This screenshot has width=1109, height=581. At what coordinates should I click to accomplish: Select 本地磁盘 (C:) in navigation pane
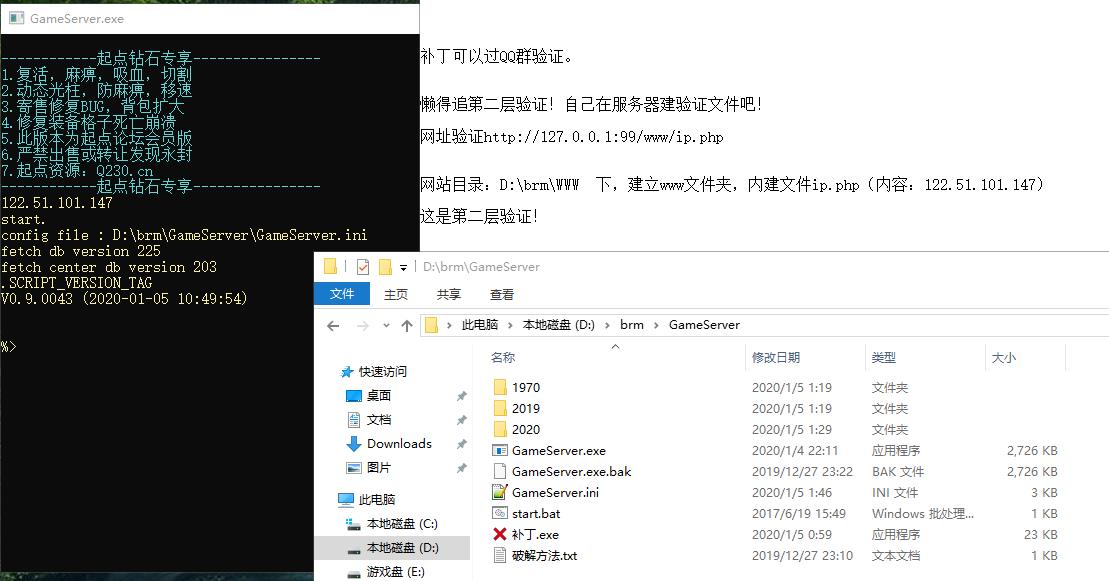click(401, 524)
